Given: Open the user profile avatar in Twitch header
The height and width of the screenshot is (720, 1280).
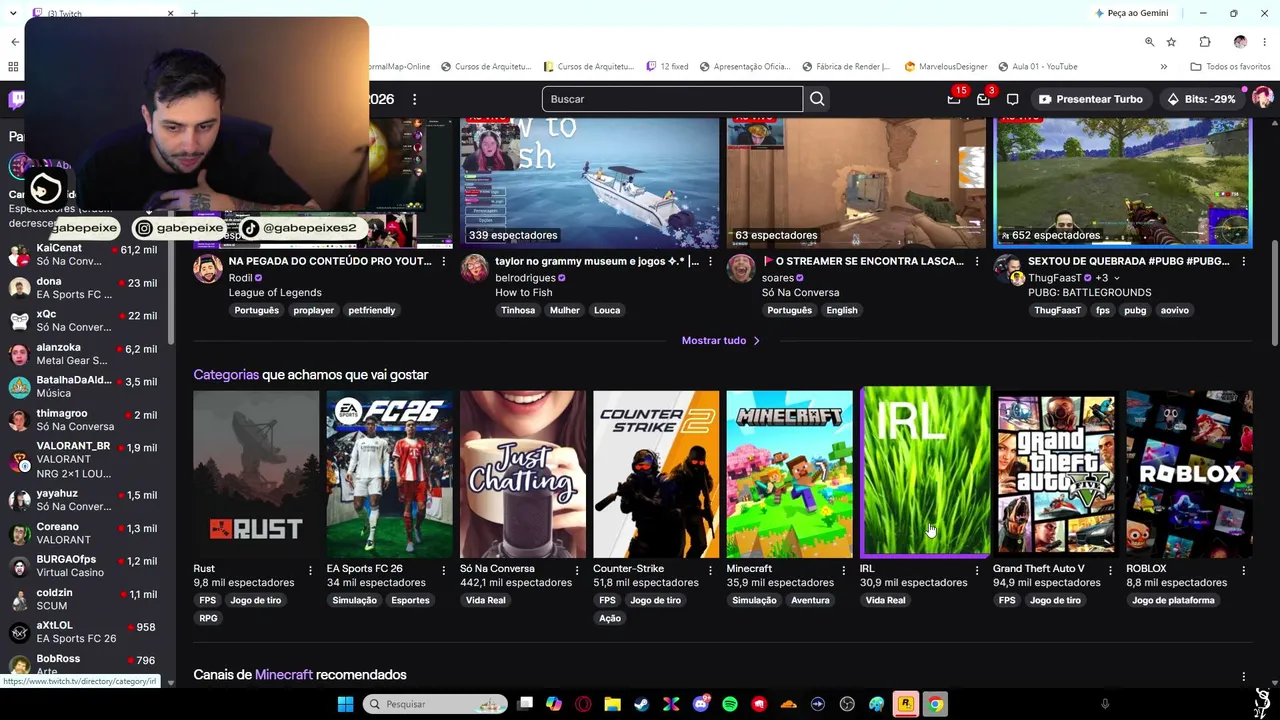Looking at the screenshot, I should point(1262,98).
